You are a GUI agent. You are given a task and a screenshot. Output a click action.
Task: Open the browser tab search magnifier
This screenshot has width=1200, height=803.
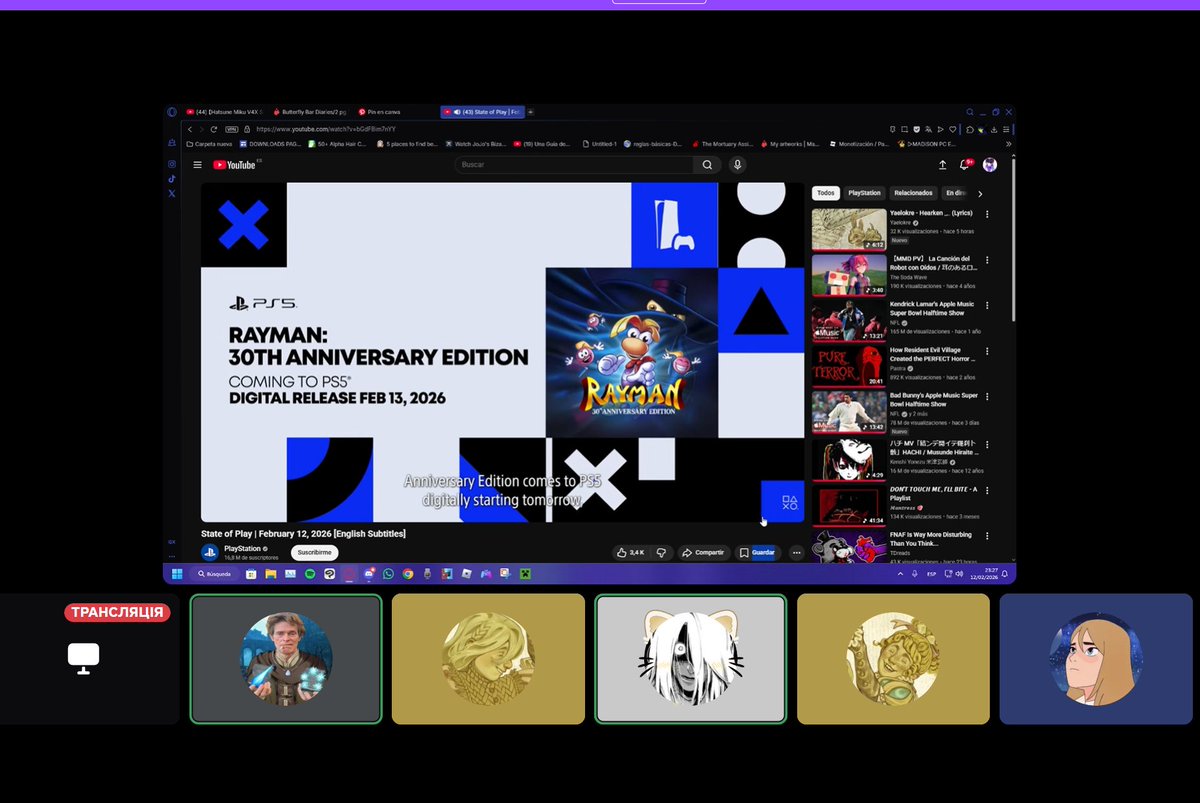coord(969,112)
